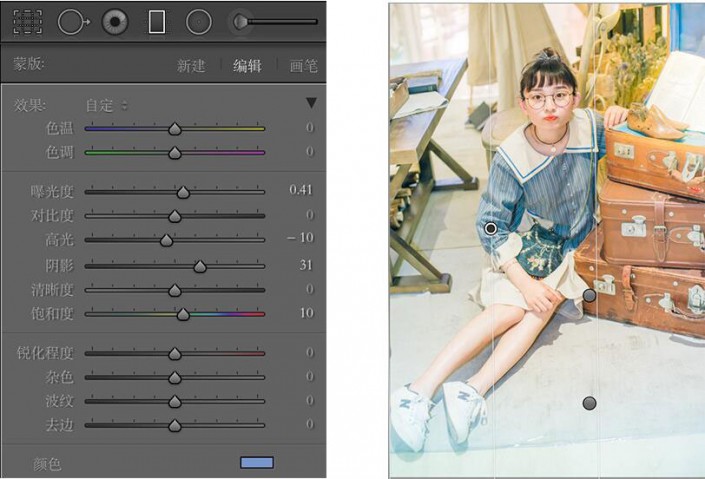Select the gray pin on the floor
The image size is (705, 479).
click(589, 403)
